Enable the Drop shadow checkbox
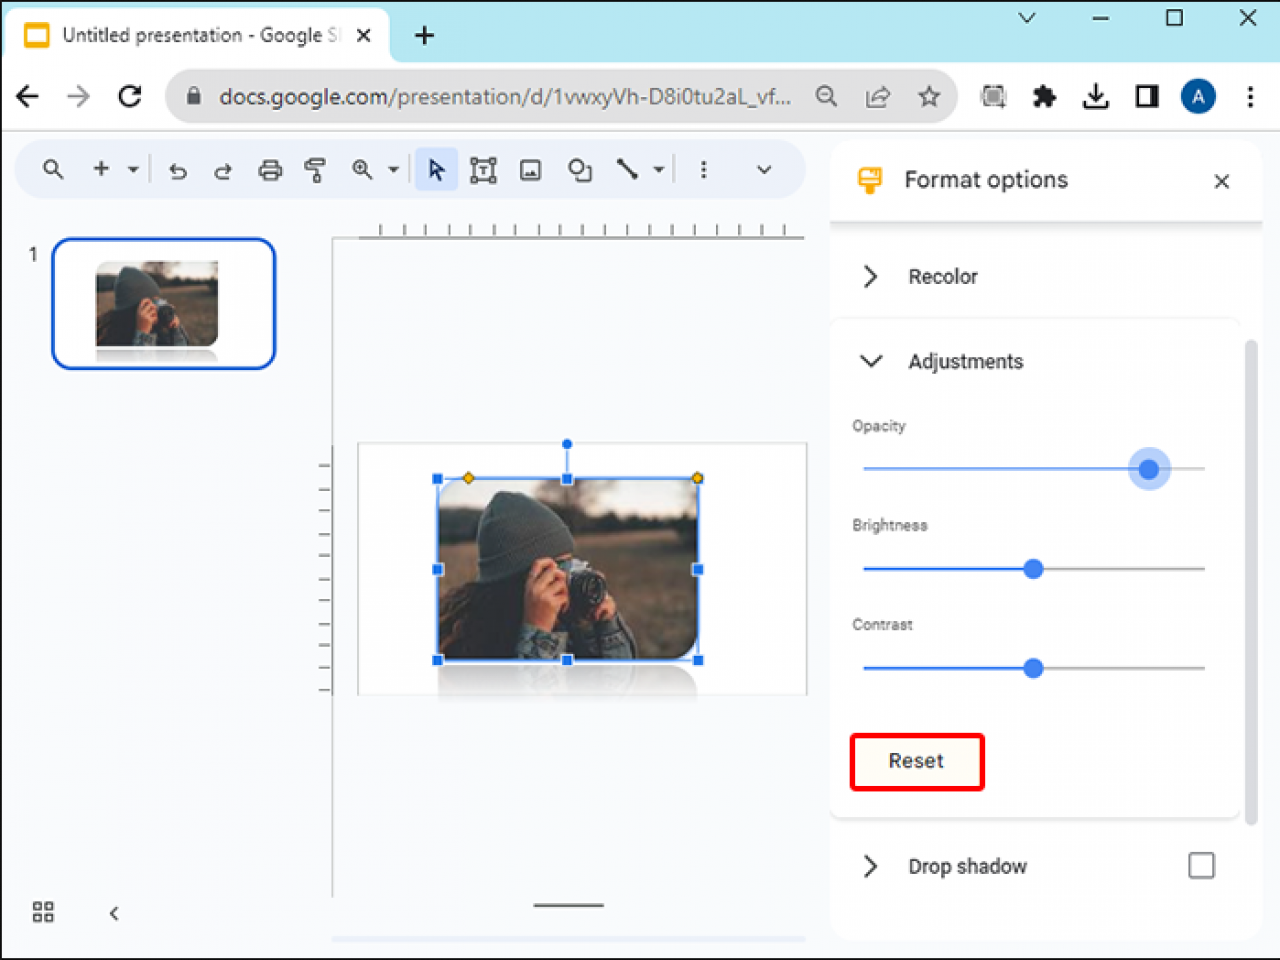 (x=1202, y=865)
